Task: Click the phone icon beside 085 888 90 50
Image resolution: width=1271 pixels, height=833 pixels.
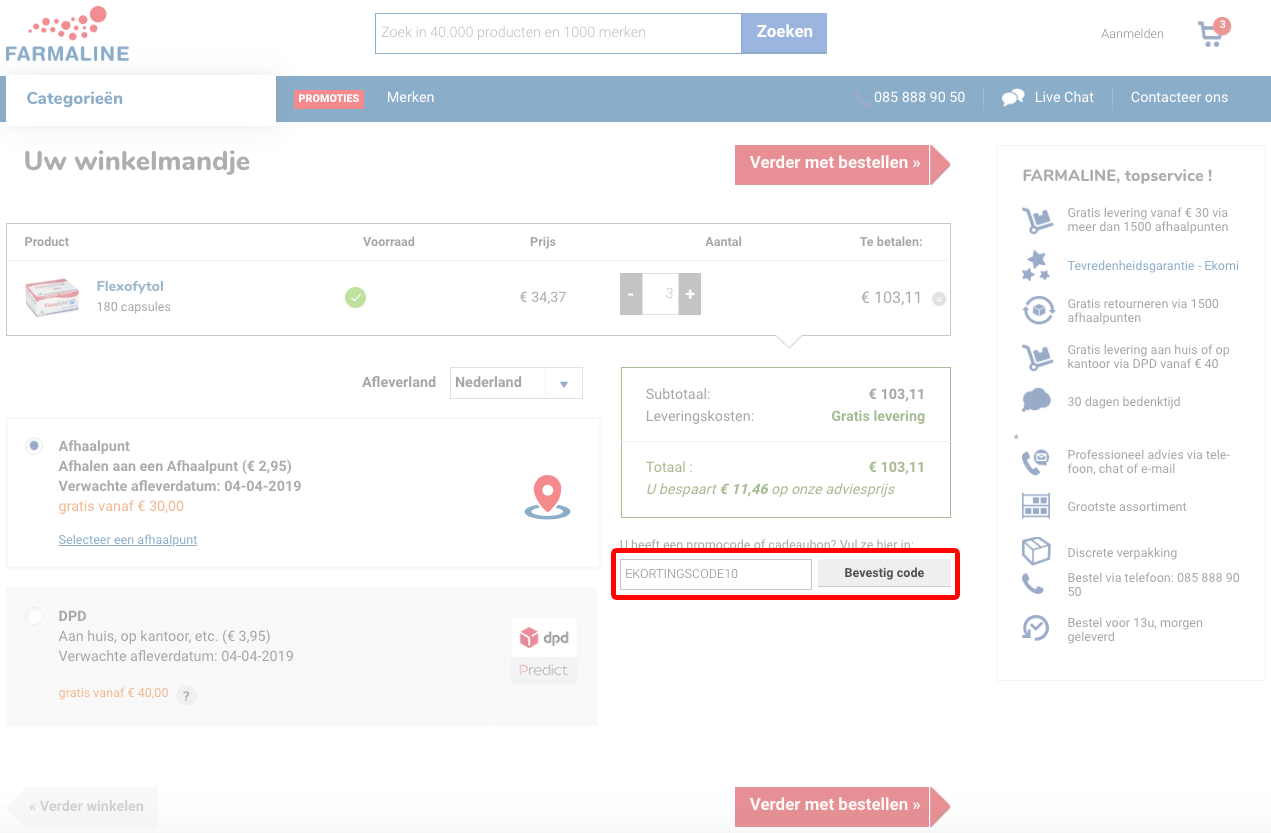Action: (861, 98)
